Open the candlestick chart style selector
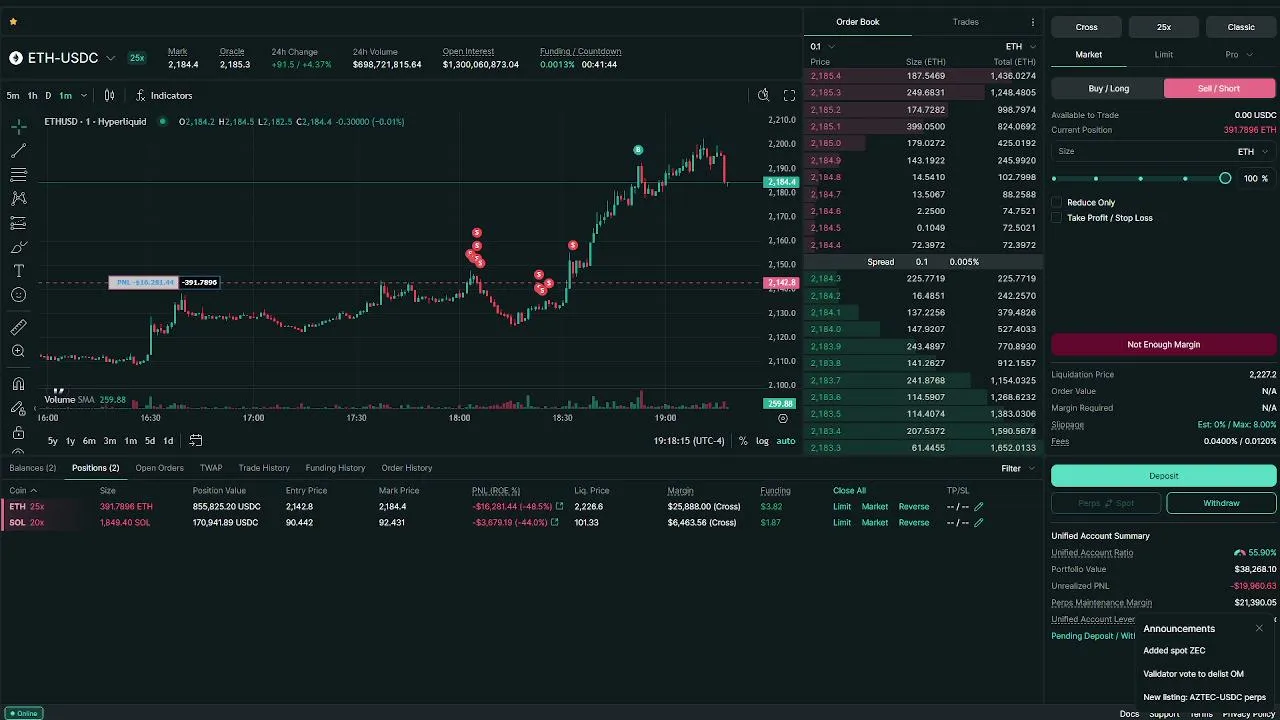Screen dimensions: 1280x720 (109, 95)
